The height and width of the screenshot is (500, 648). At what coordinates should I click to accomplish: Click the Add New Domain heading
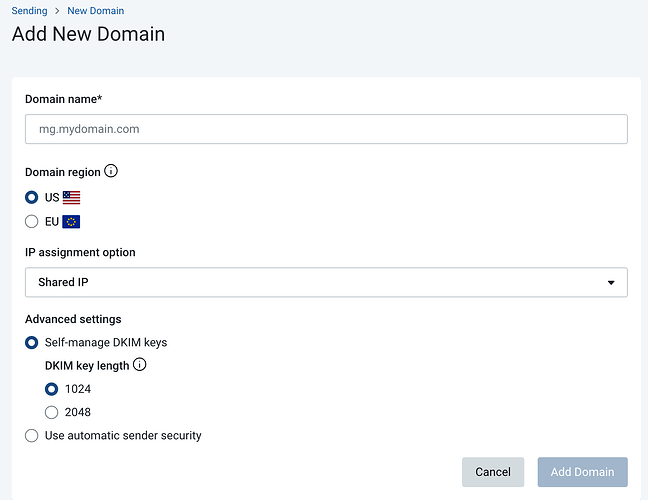coord(88,34)
